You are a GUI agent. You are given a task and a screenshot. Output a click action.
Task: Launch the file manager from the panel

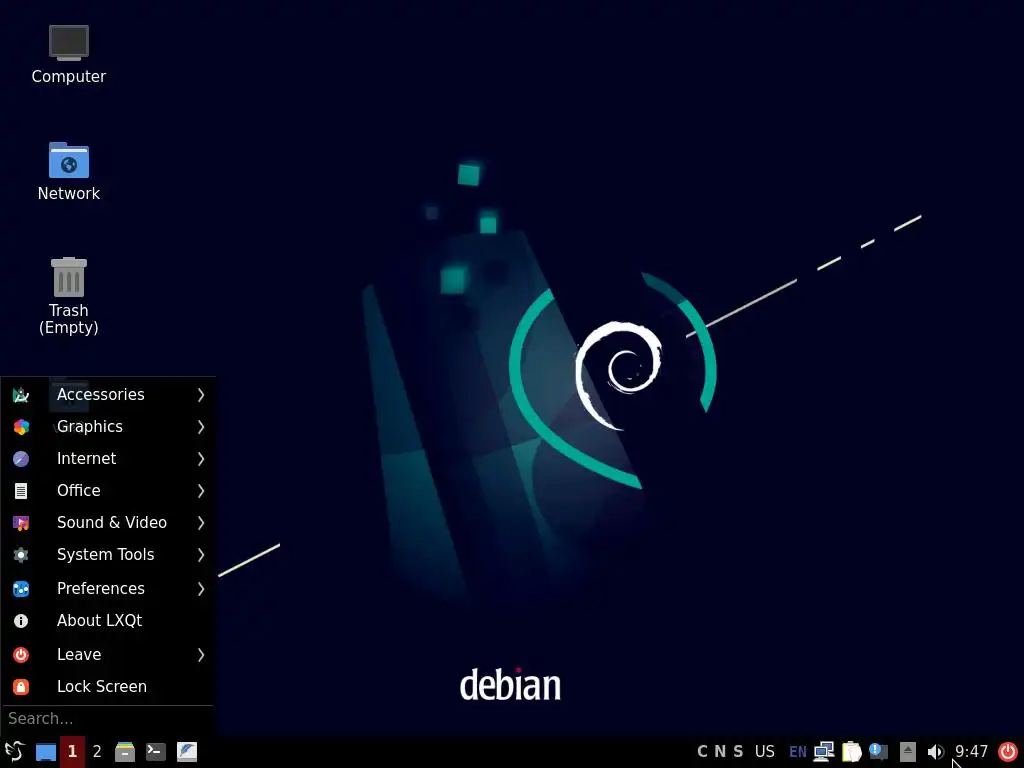(x=125, y=752)
